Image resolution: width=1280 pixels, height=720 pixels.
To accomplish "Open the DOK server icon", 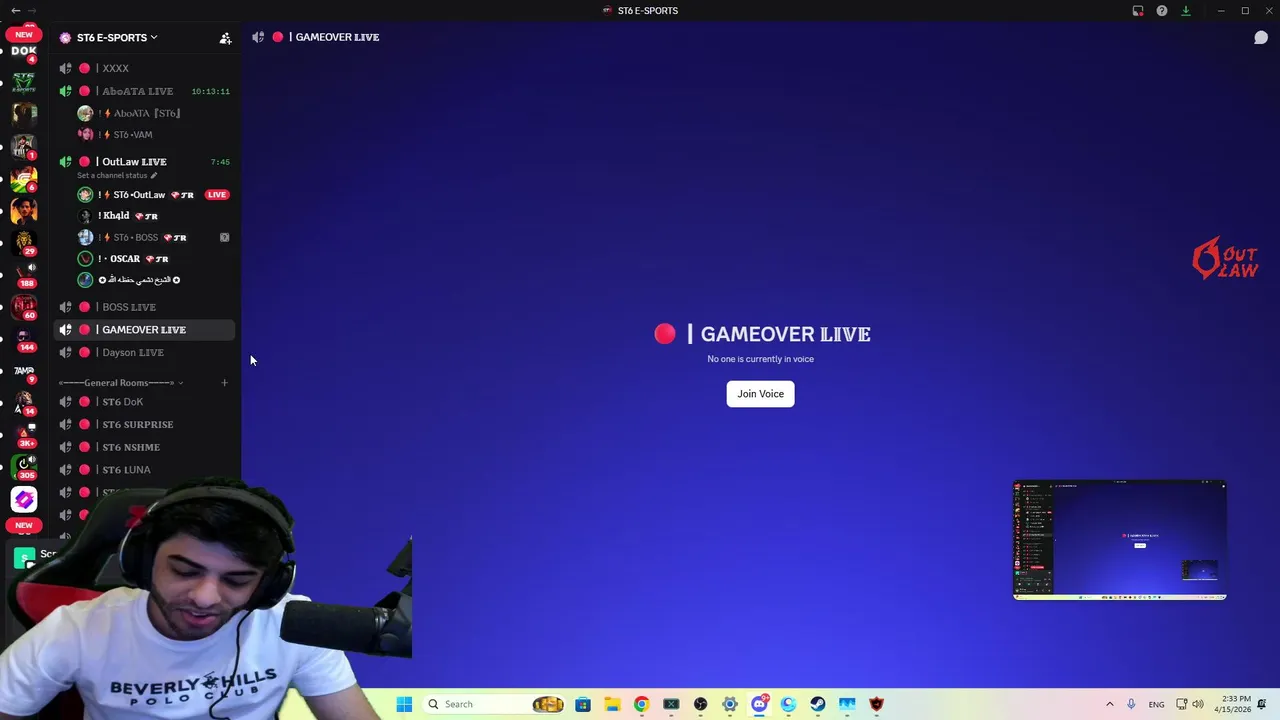I will pos(24,52).
